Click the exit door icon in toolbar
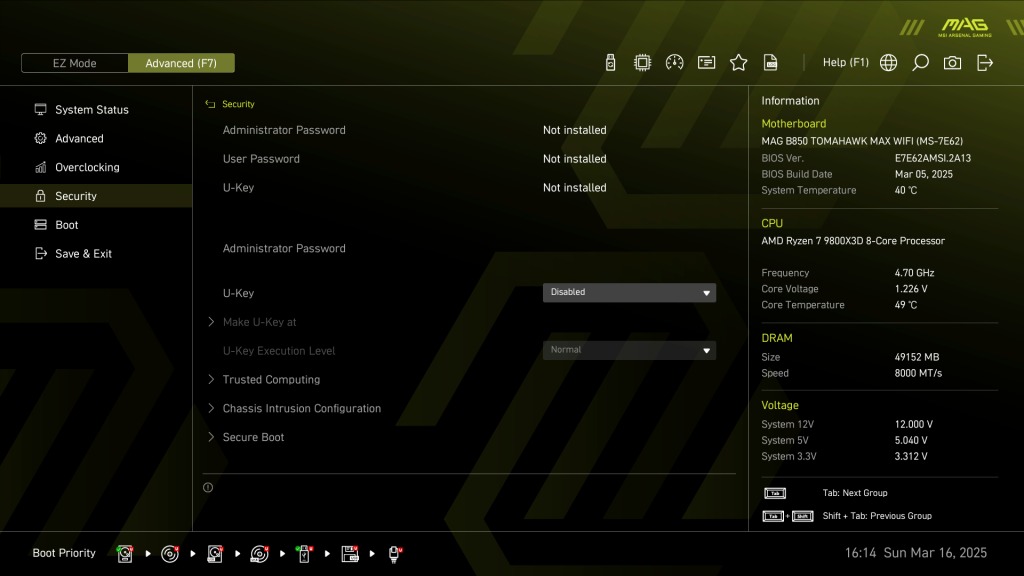The height and width of the screenshot is (576, 1024). (x=984, y=63)
